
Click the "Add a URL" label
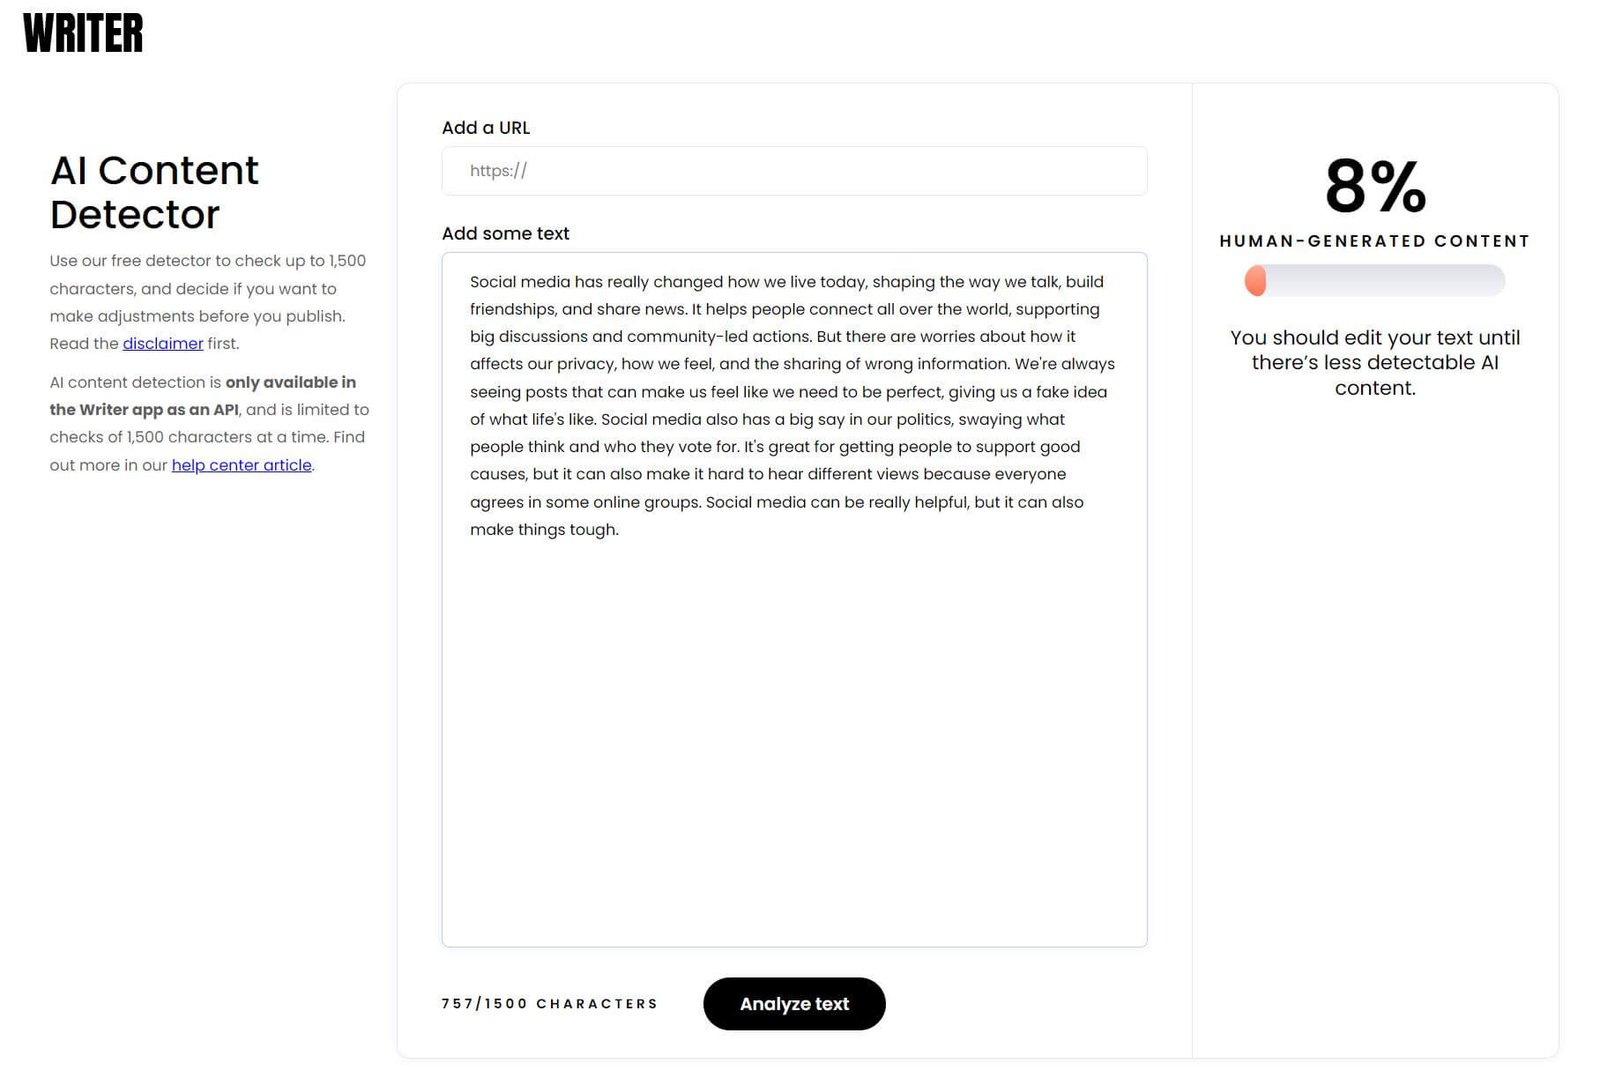coord(486,128)
